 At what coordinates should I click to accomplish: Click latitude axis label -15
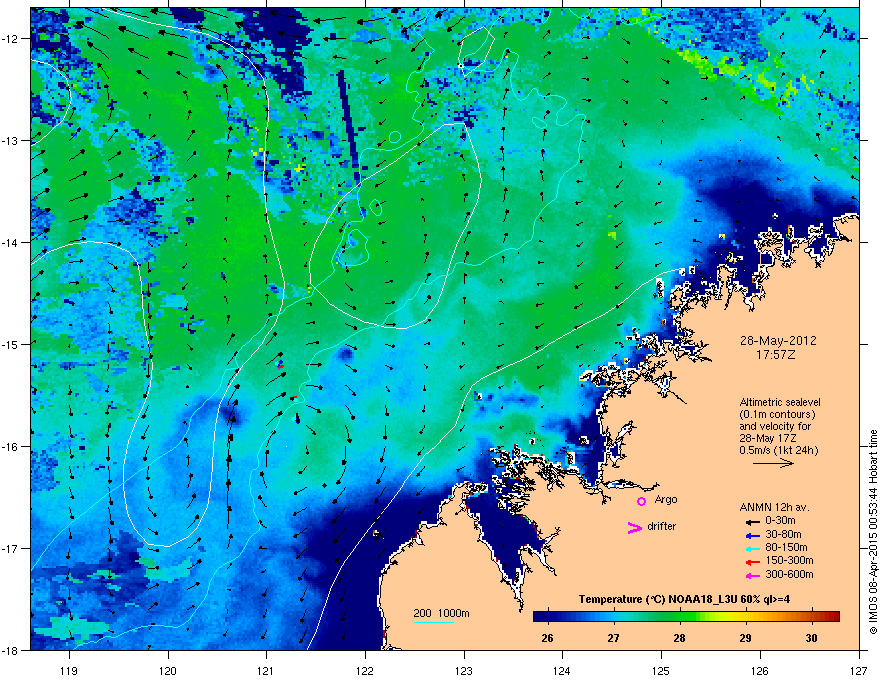[x=11, y=344]
